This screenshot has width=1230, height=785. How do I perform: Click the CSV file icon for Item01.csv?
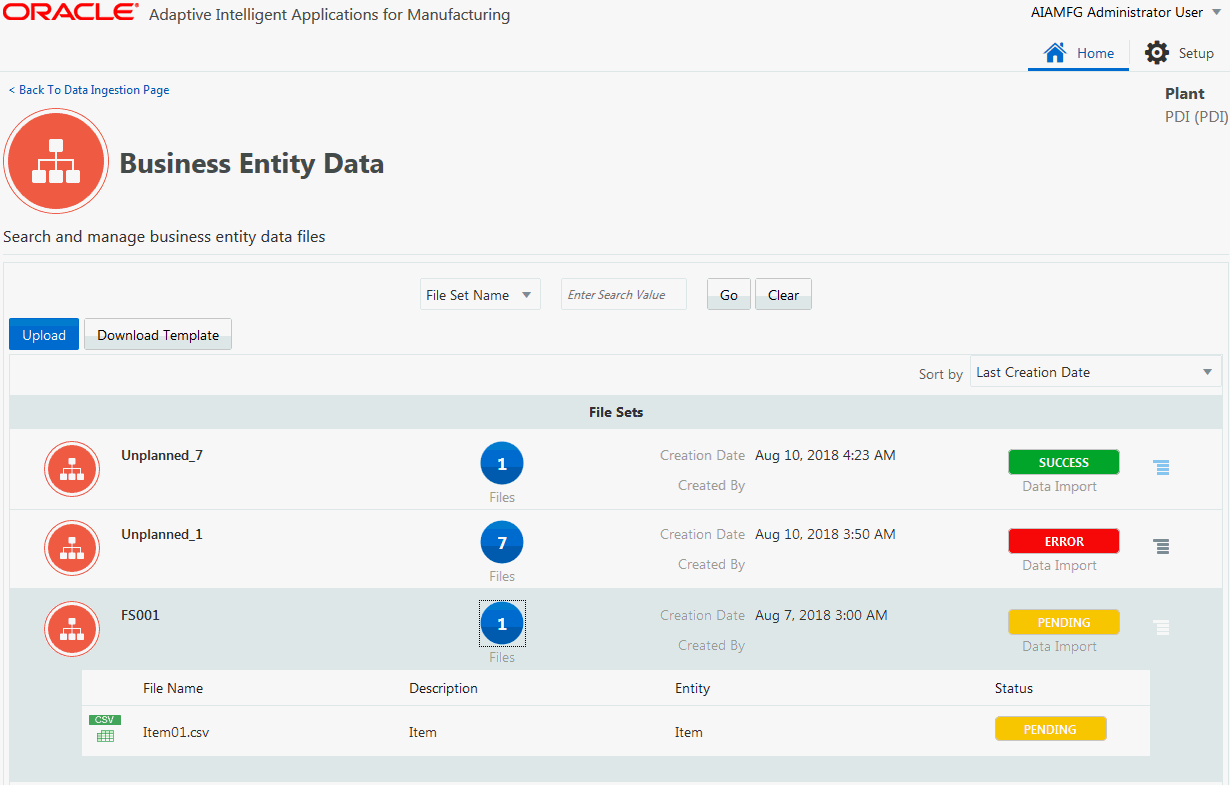105,729
